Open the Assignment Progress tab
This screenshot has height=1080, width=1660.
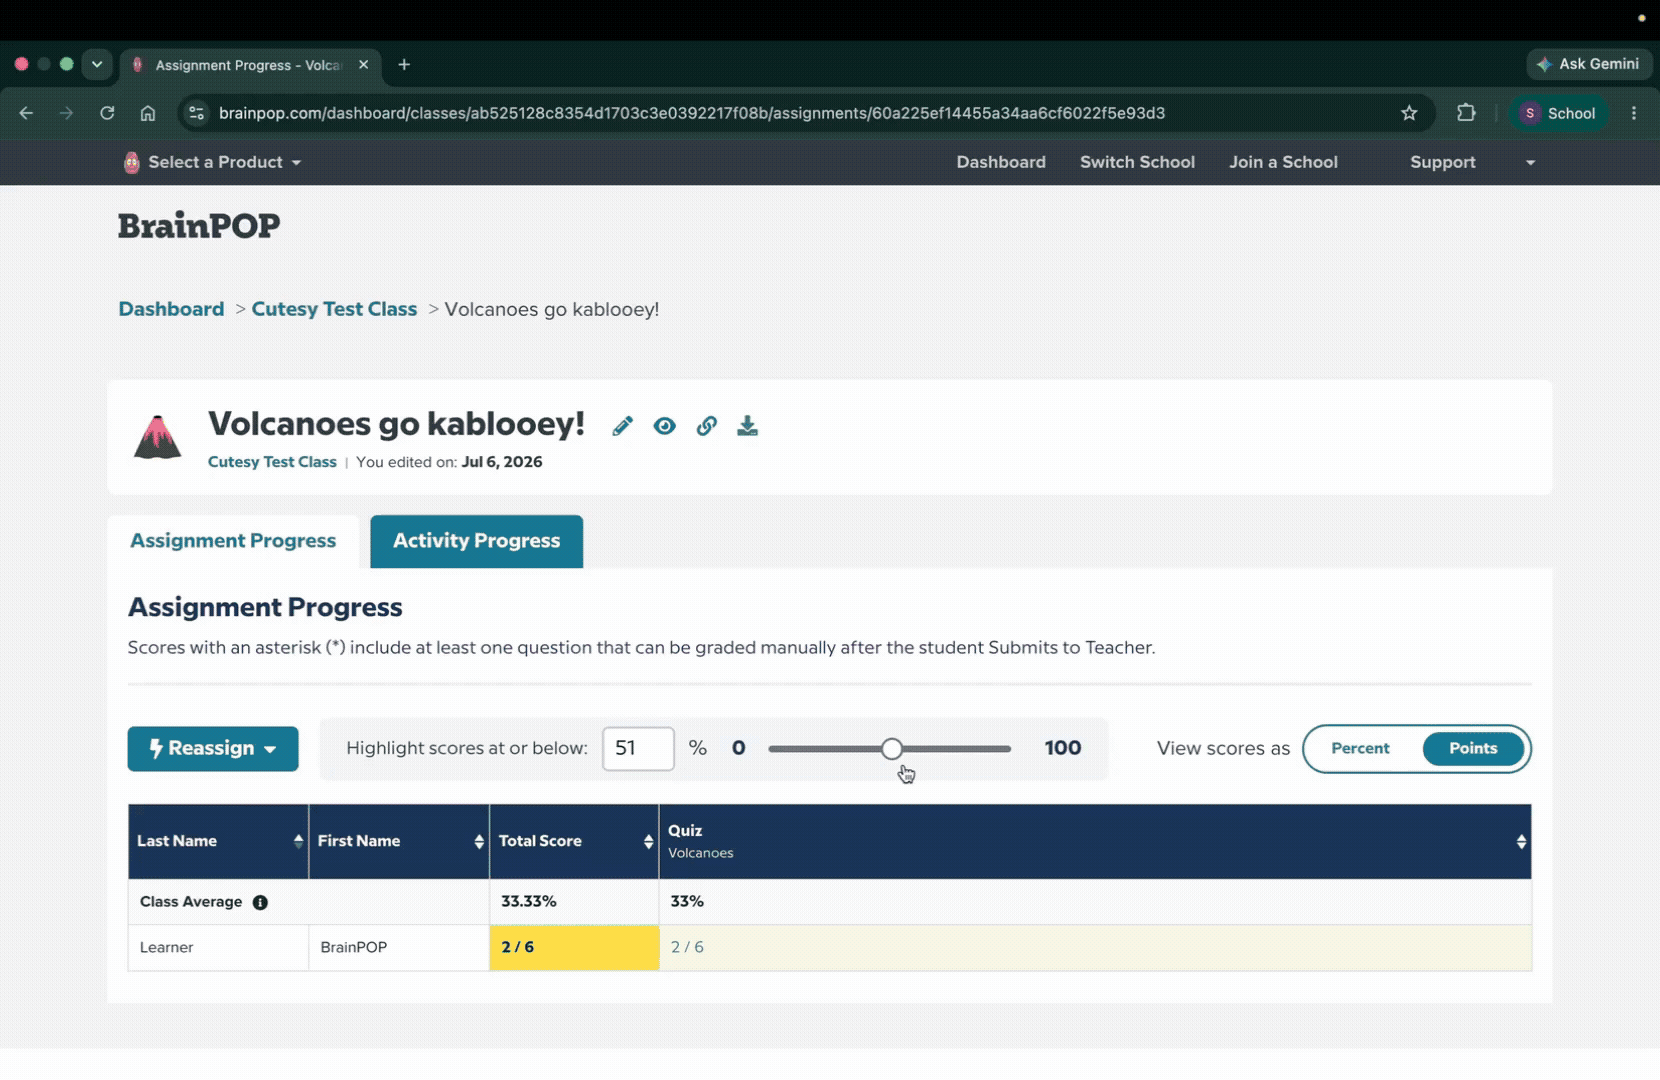233,541
